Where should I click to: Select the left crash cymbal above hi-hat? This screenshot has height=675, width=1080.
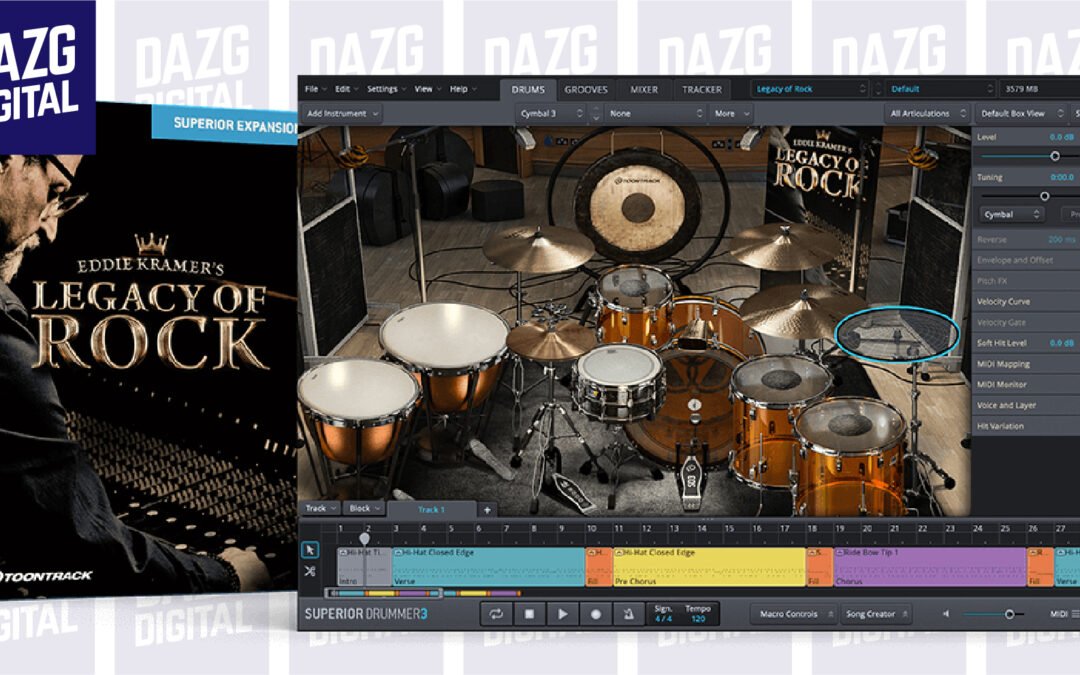tap(538, 248)
